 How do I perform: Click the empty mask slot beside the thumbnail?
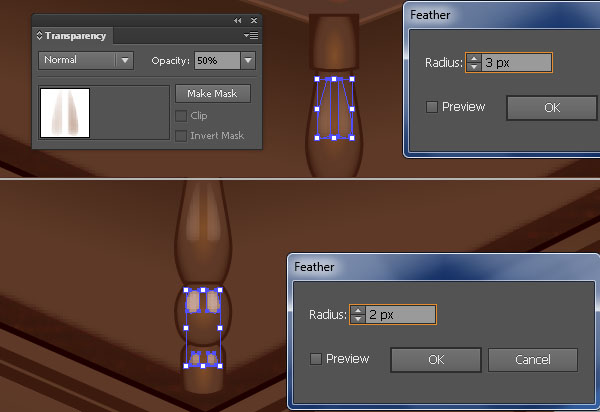pyautogui.click(x=129, y=113)
